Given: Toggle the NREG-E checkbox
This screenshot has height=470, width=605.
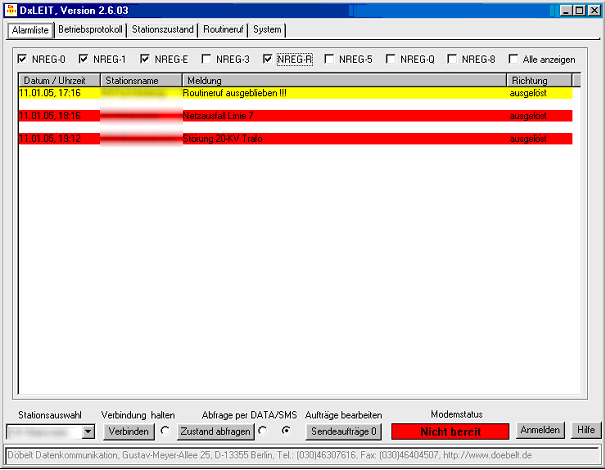Looking at the screenshot, I should 145,59.
